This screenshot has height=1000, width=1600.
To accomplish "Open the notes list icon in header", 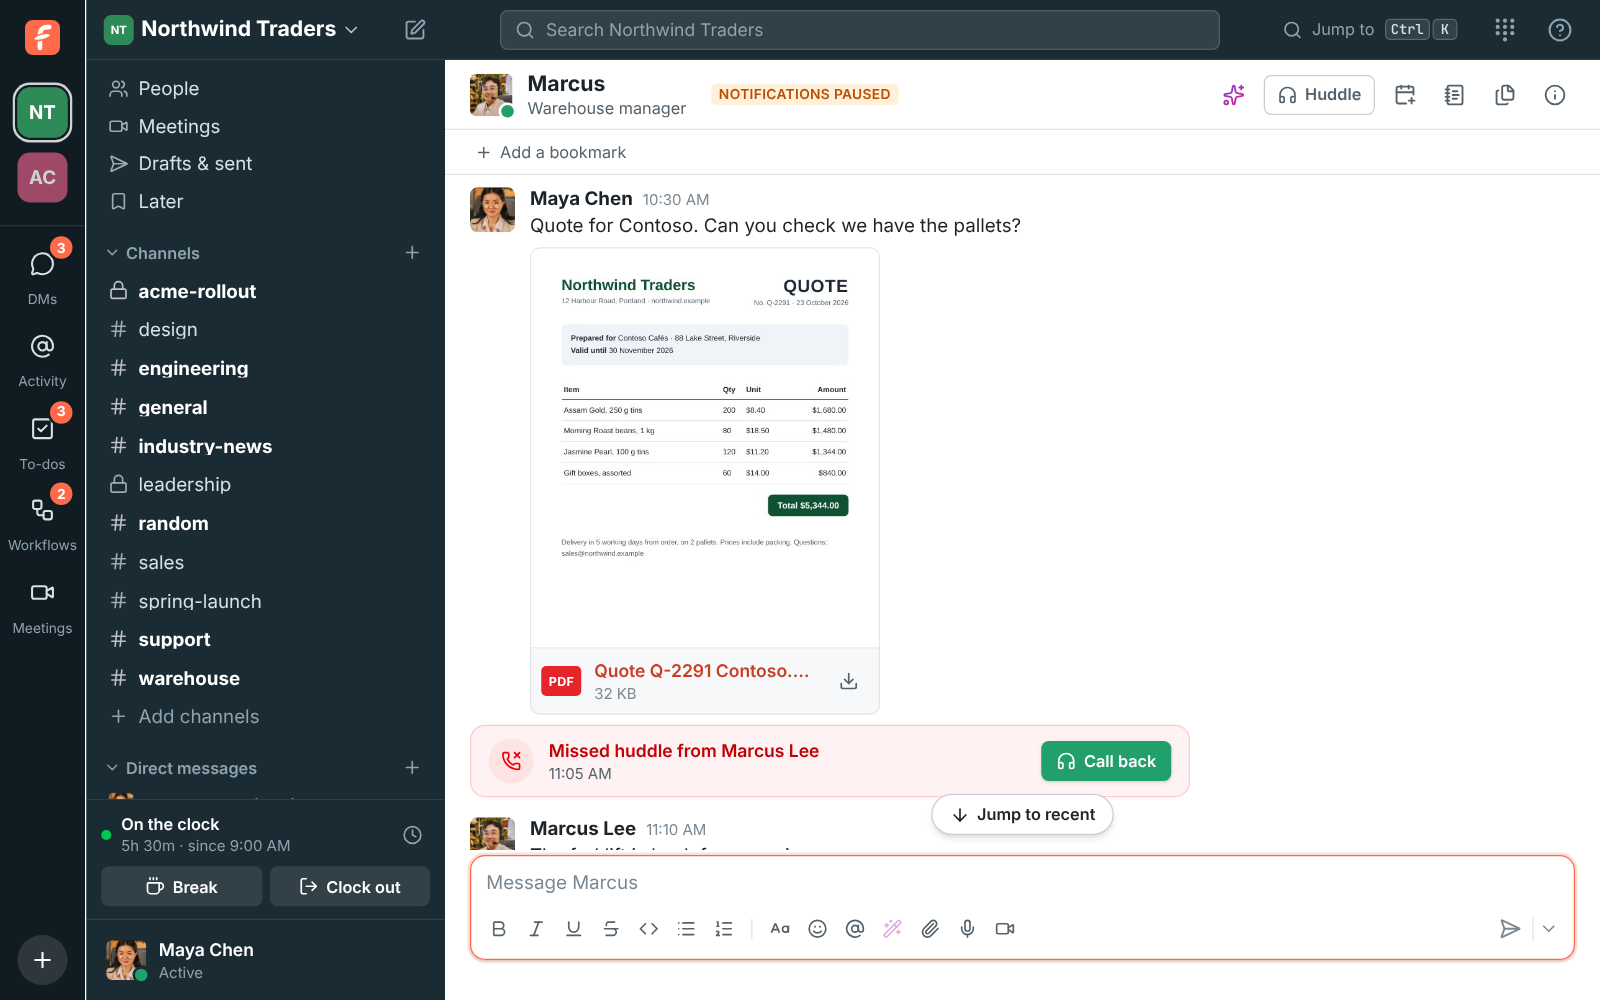I will (x=1454, y=95).
